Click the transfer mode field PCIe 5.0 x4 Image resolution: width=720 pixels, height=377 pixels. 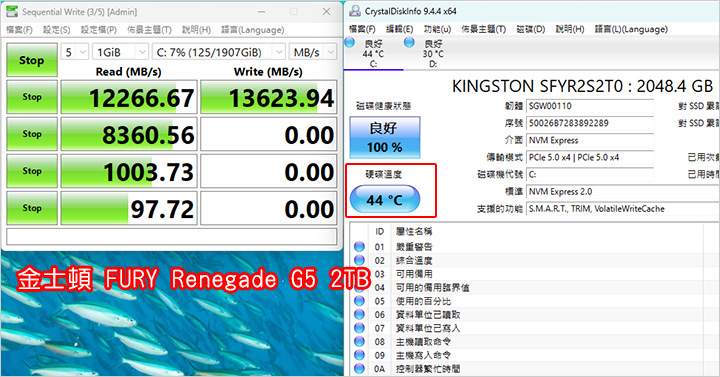(x=590, y=158)
